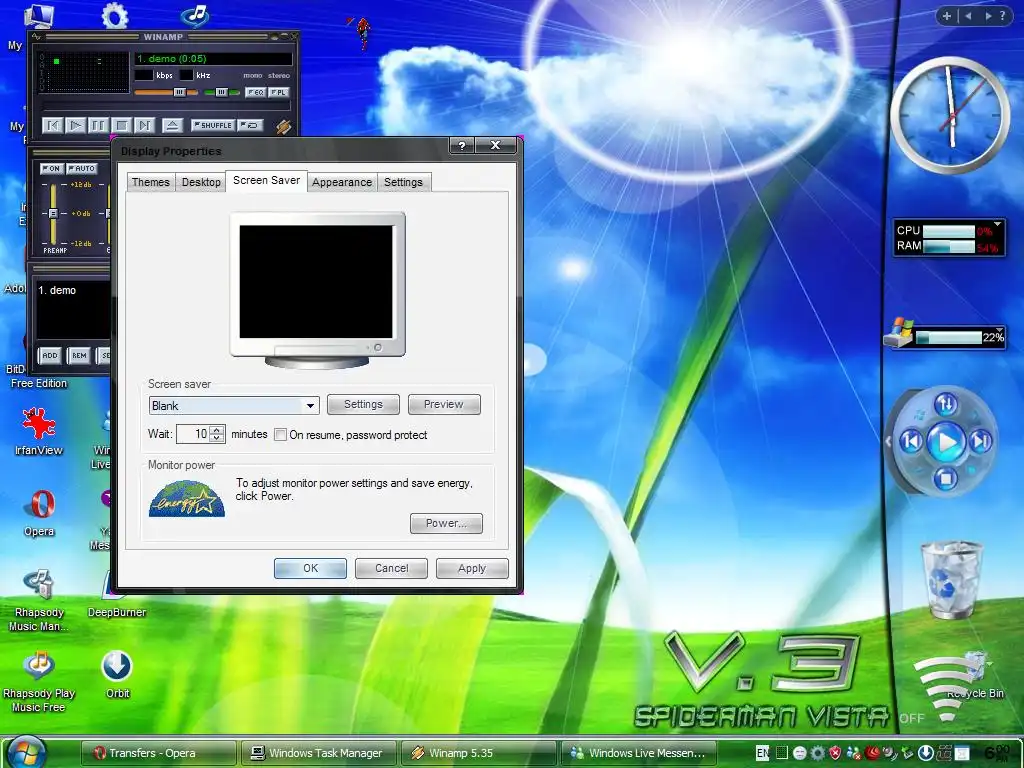
Task: Open Orbit downloader desktop icon
Action: click(x=117, y=674)
